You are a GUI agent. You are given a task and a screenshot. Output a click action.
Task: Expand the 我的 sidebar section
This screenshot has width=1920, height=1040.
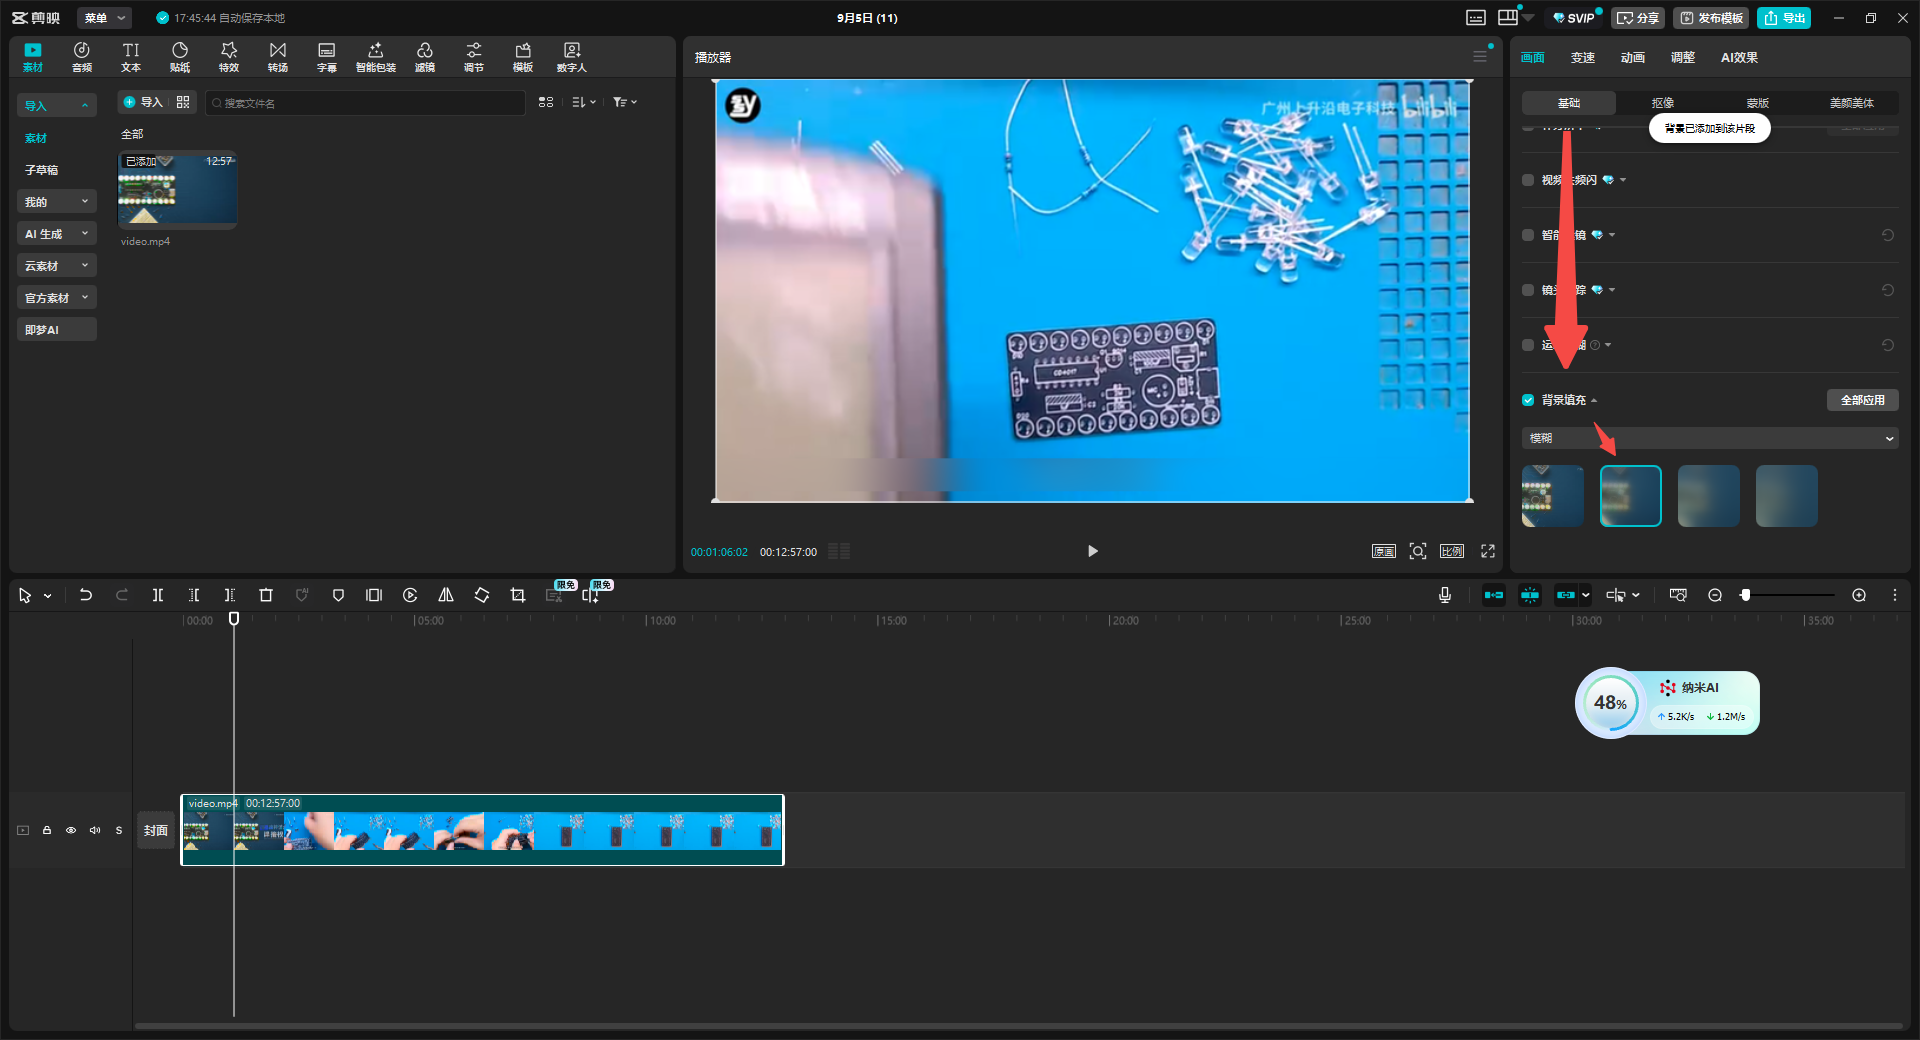tap(57, 202)
